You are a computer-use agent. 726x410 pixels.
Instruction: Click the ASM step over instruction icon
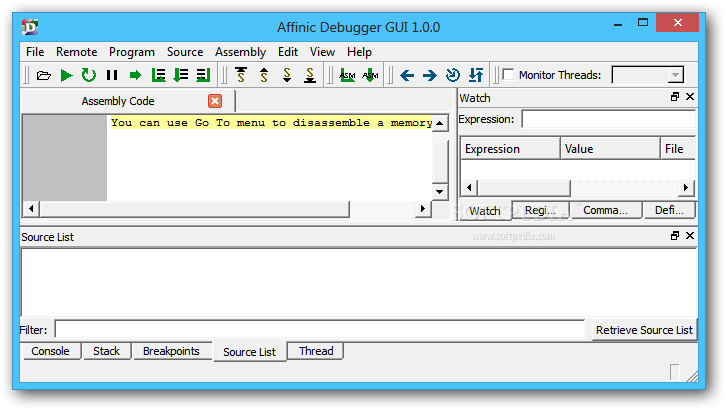pos(347,75)
